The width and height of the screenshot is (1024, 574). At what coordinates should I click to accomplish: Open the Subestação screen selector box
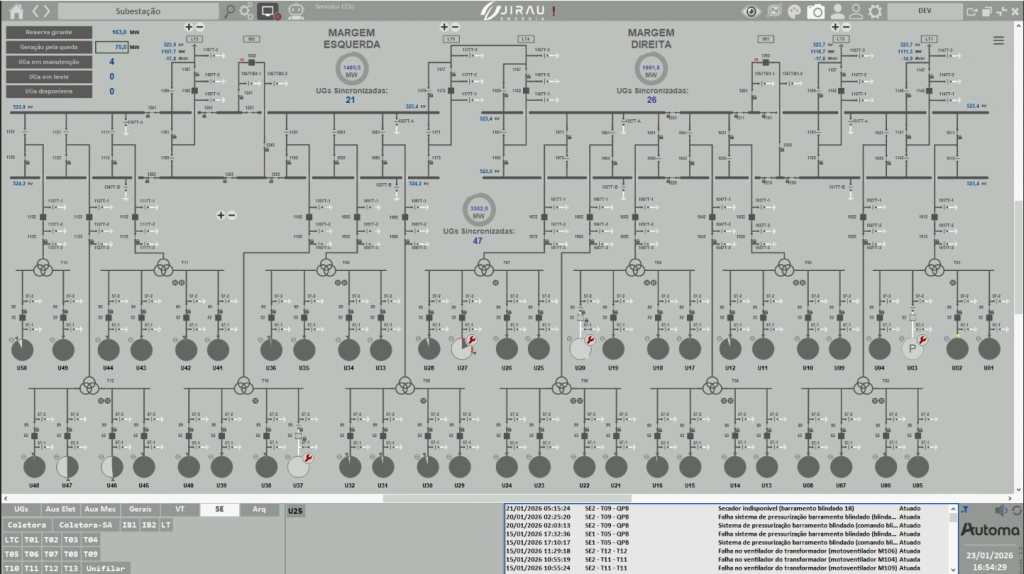click(138, 11)
